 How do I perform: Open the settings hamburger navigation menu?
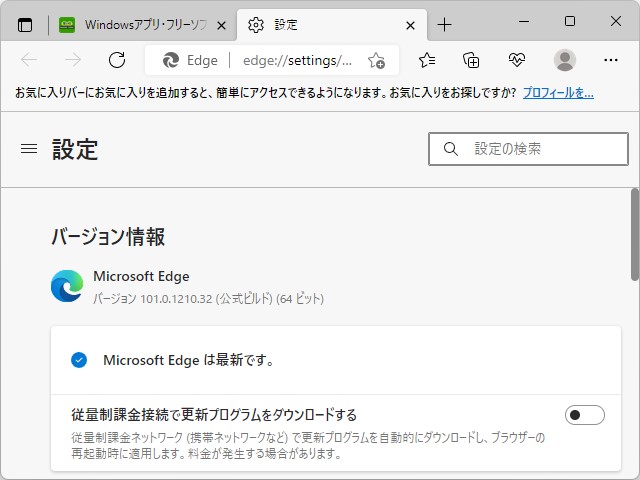[x=29, y=149]
